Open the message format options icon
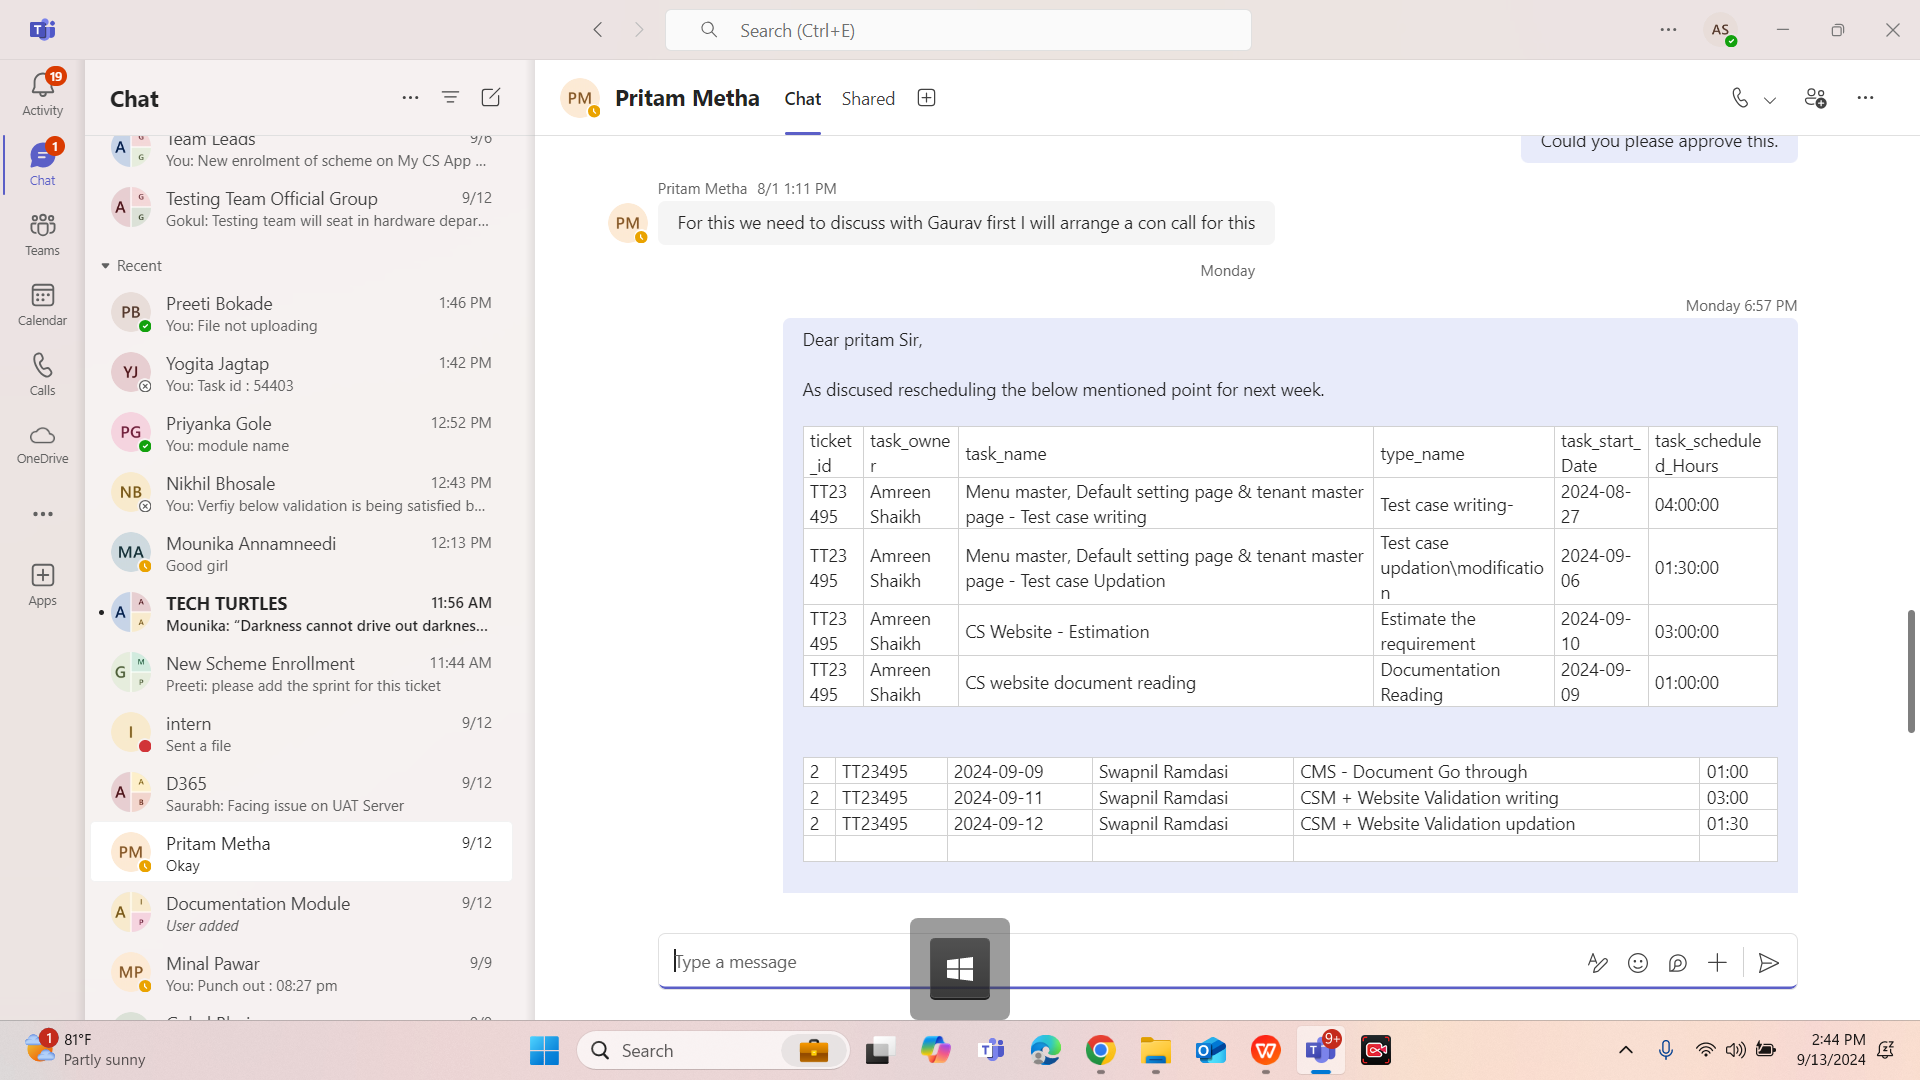This screenshot has height=1080, width=1920. click(x=1597, y=962)
